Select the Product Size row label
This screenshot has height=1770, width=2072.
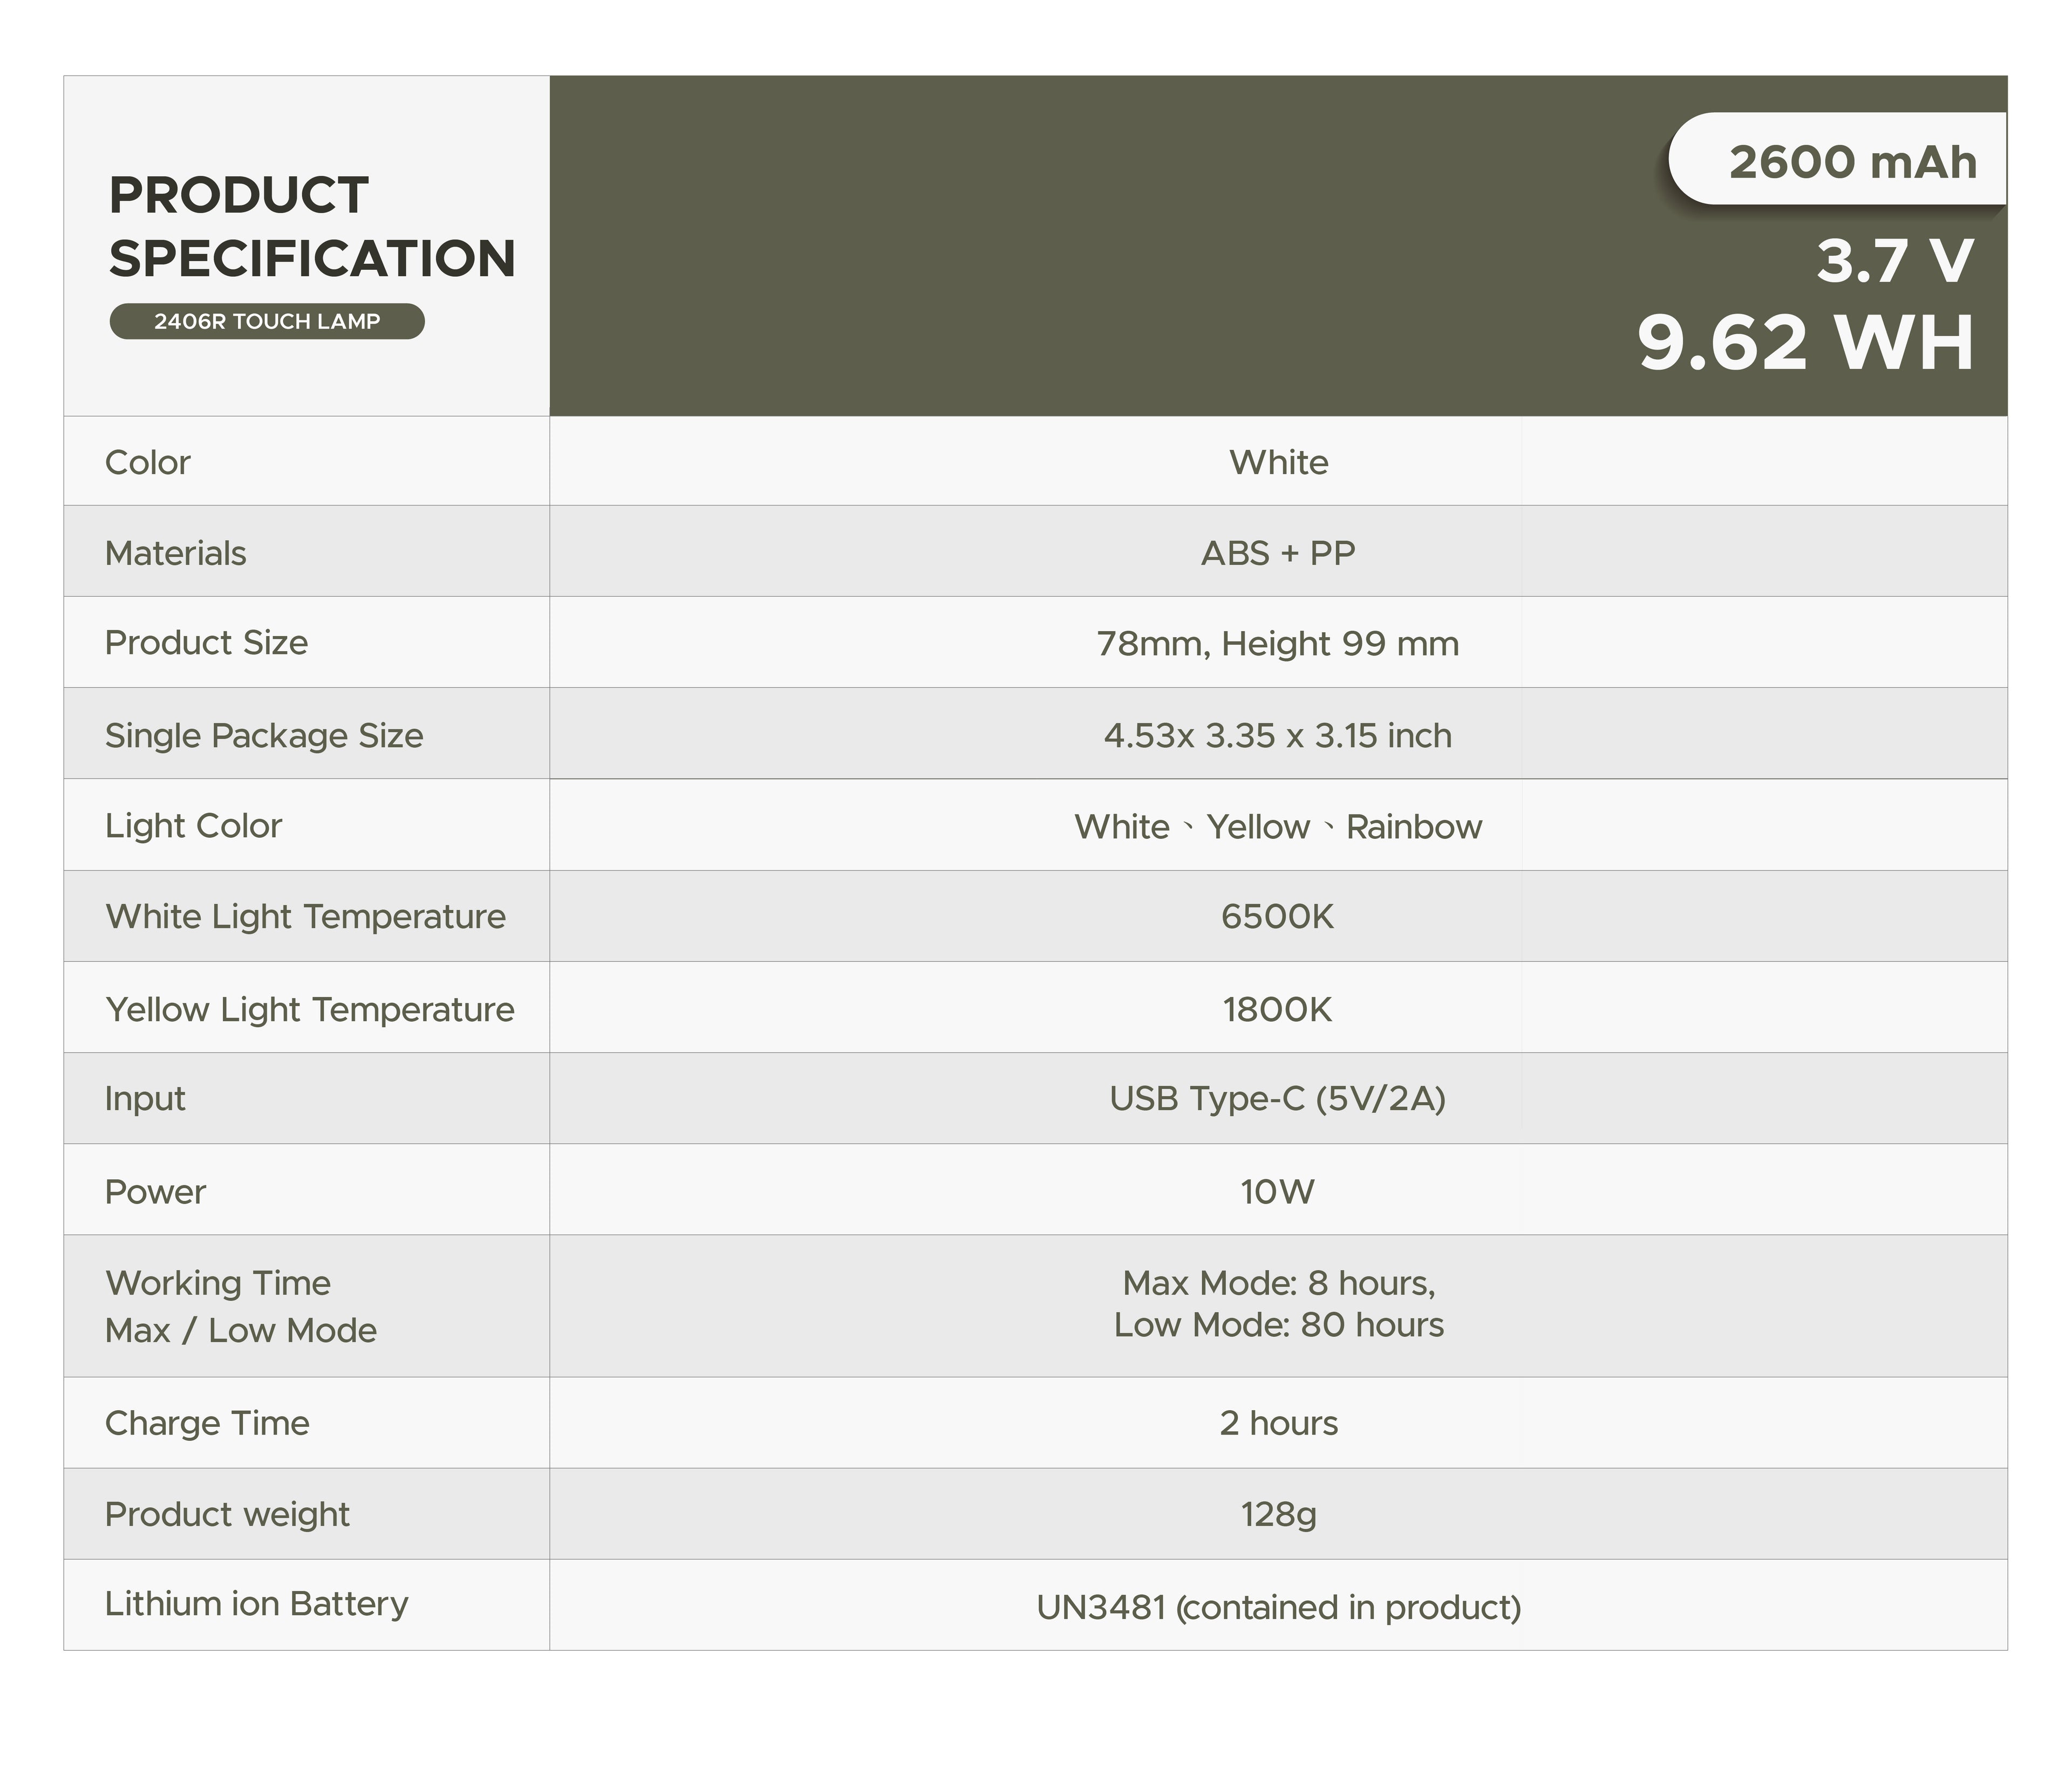207,642
